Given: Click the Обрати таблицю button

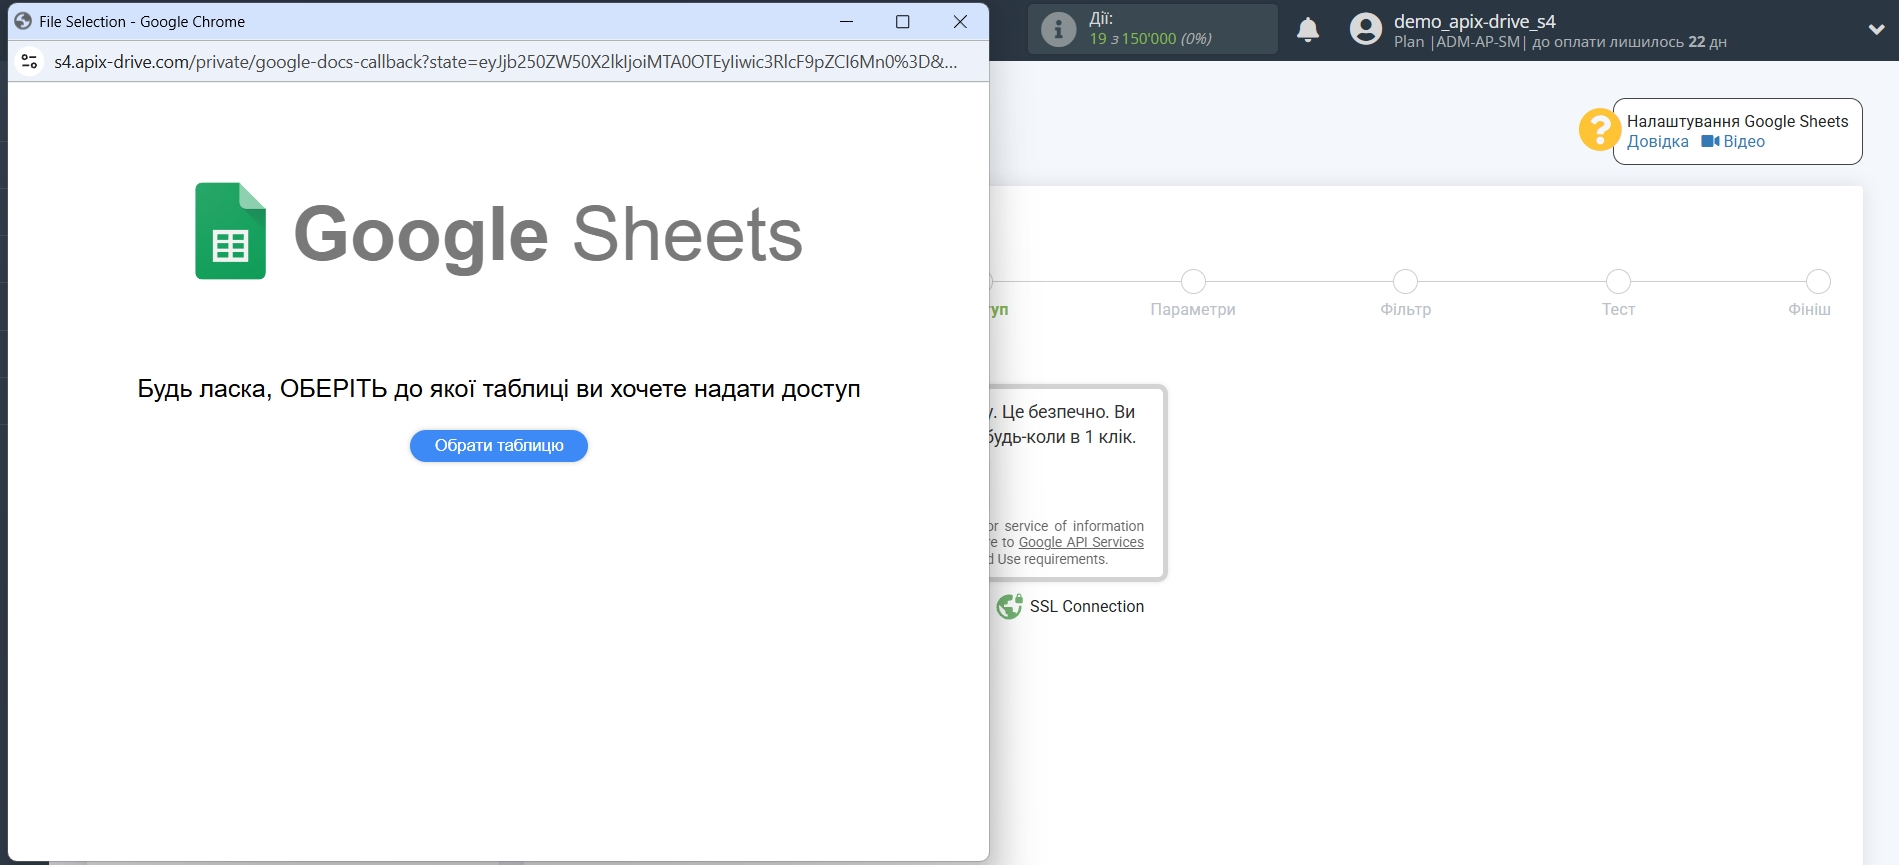Looking at the screenshot, I should coord(498,445).
